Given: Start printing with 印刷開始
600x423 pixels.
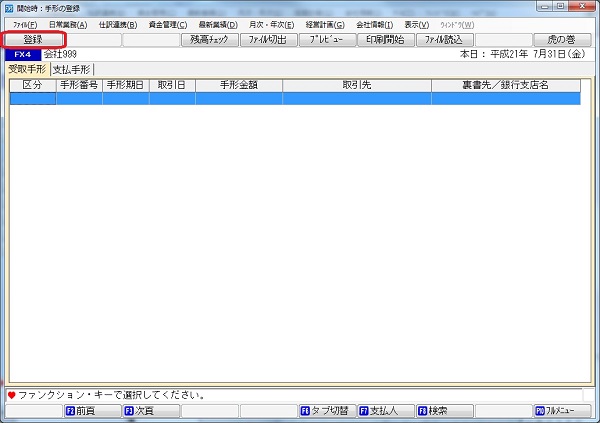Looking at the screenshot, I should pos(386,39).
